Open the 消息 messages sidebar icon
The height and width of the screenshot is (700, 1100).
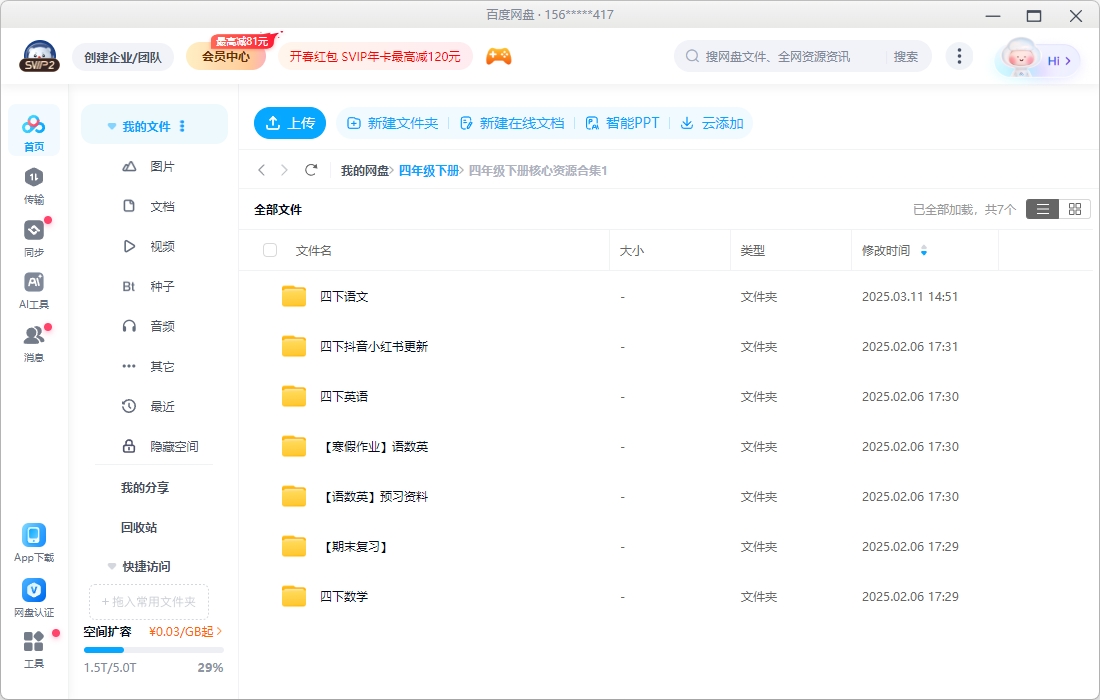[x=34, y=343]
